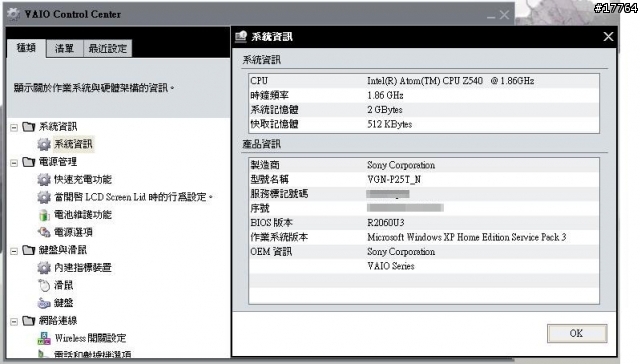Select the LCD Screen Lid 行為設定 item
640x364 pixels.
pyautogui.click(x=133, y=197)
